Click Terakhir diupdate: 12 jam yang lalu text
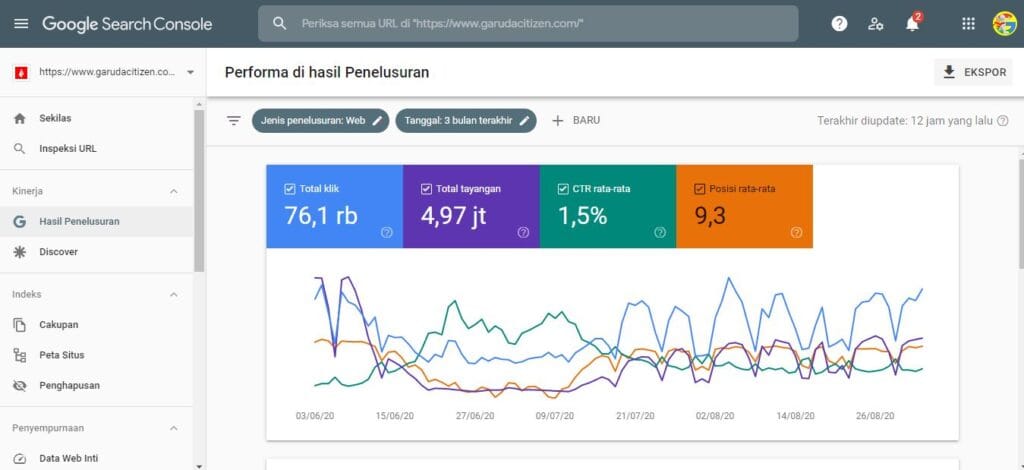Image resolution: width=1024 pixels, height=470 pixels. pos(904,121)
